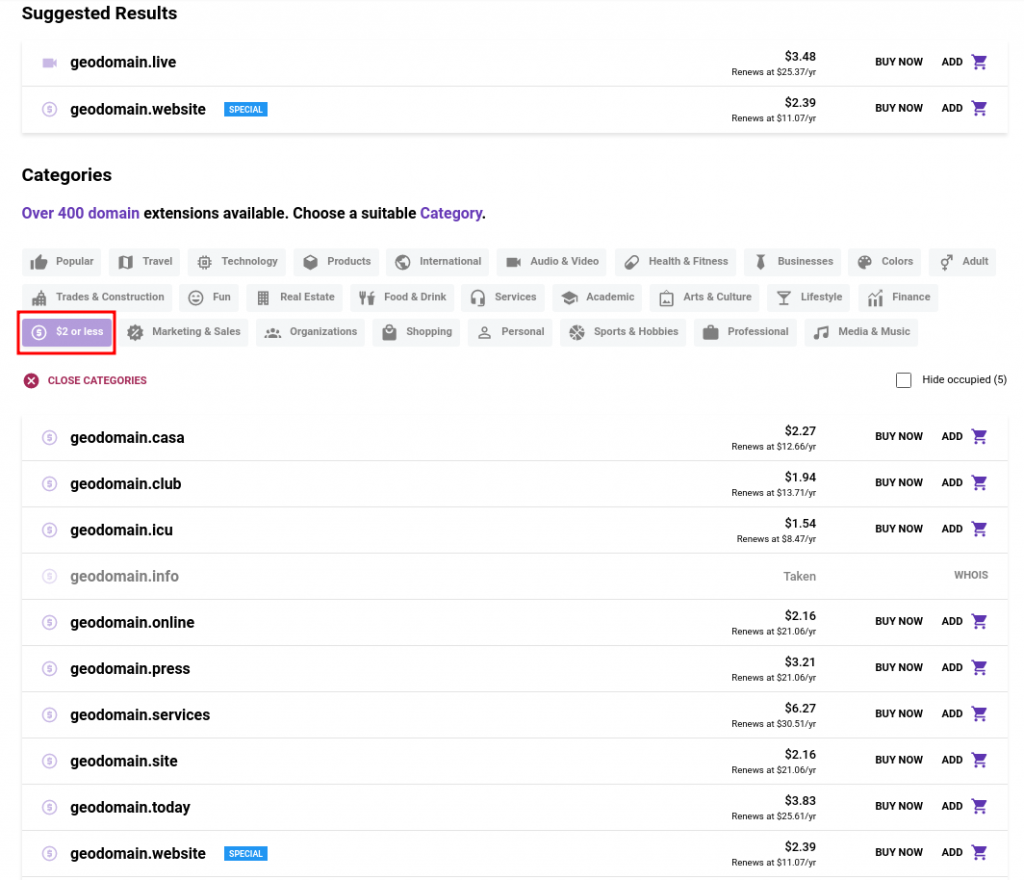Pick the Academic category
Screen dimensions: 1024x880
tap(597, 297)
